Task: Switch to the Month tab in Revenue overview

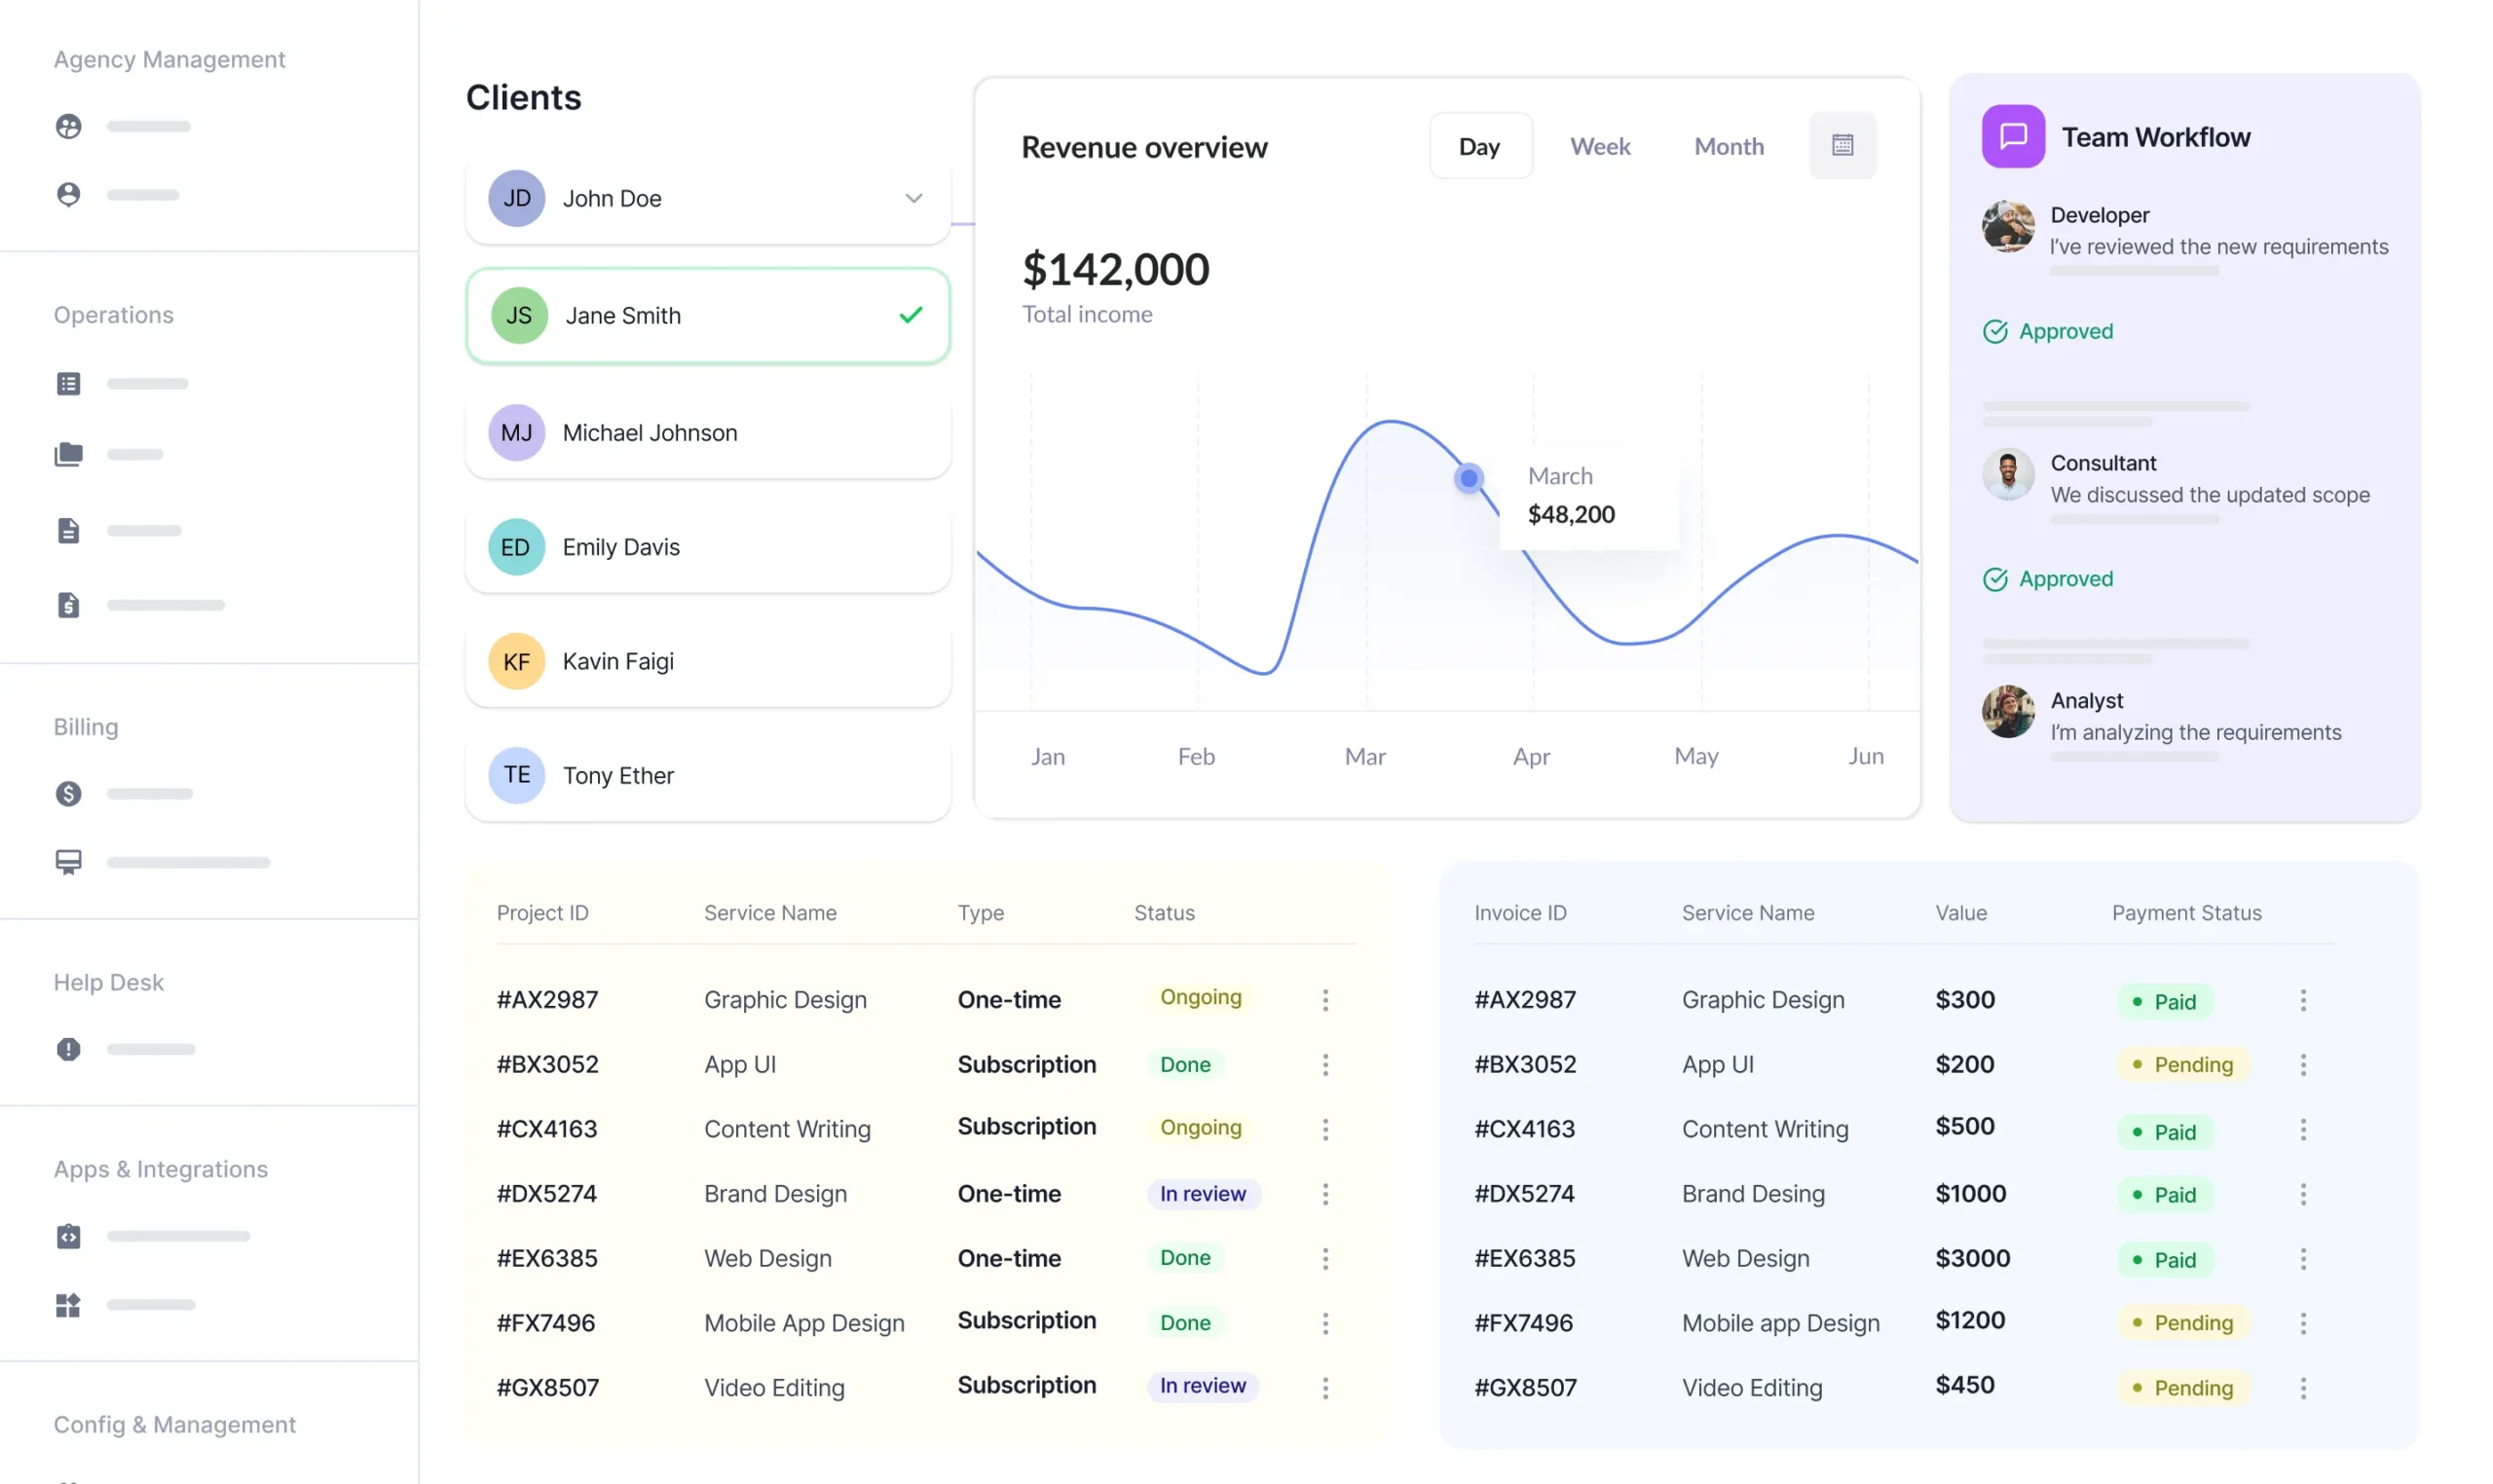Action: pyautogui.click(x=1729, y=146)
